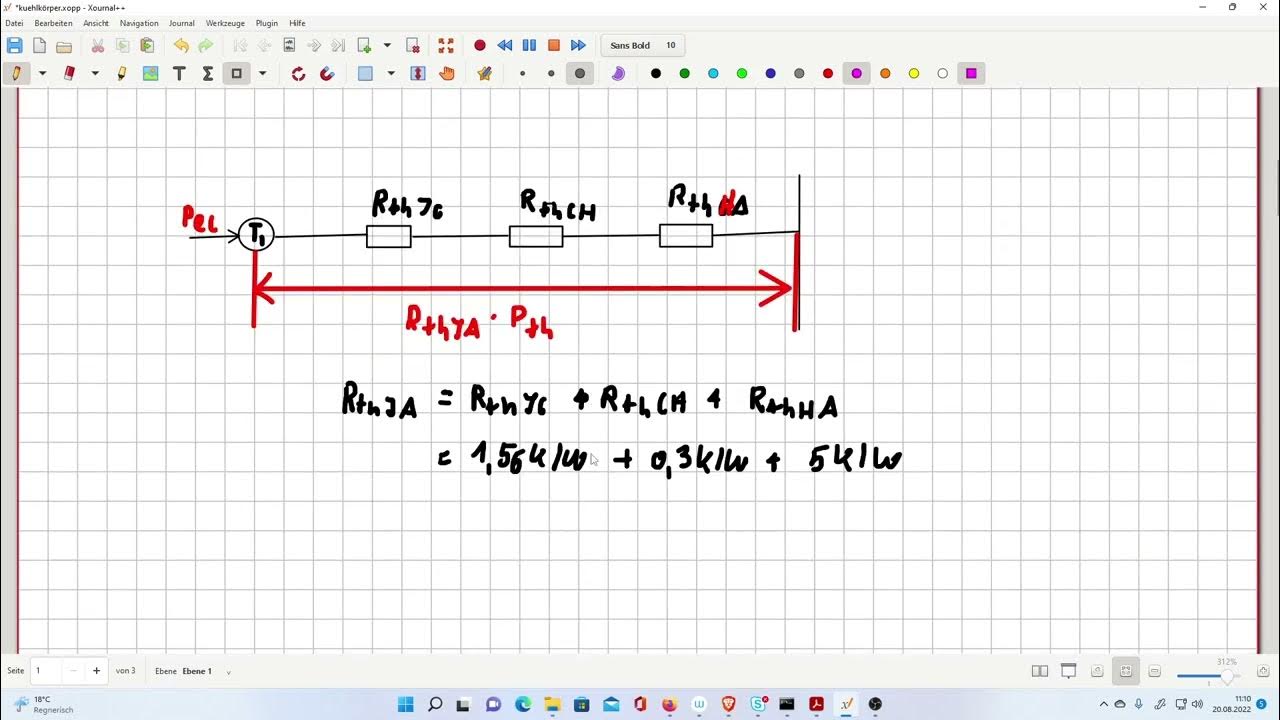Toggle presentation mode

point(1068,671)
